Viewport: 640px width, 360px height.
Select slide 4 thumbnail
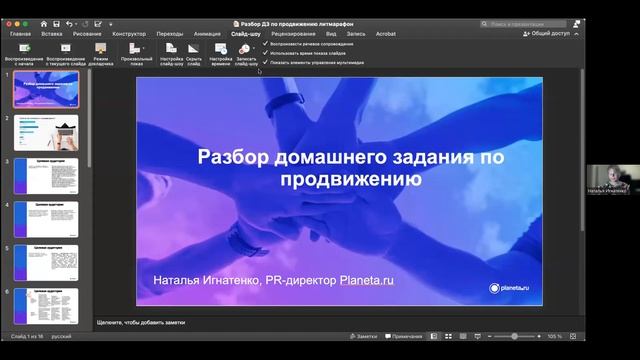46,219
